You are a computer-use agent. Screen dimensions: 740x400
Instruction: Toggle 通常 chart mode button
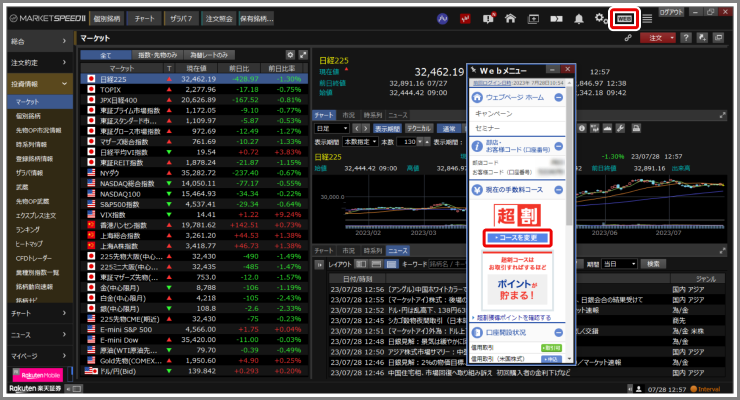point(448,128)
